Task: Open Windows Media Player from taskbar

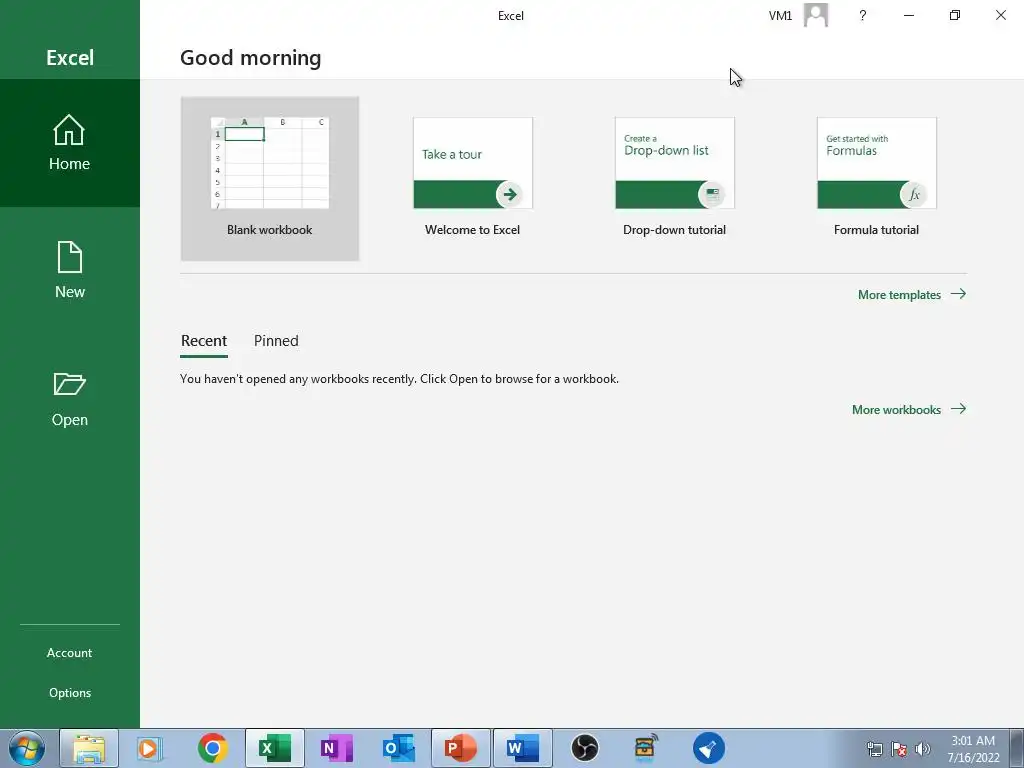Action: coord(150,748)
